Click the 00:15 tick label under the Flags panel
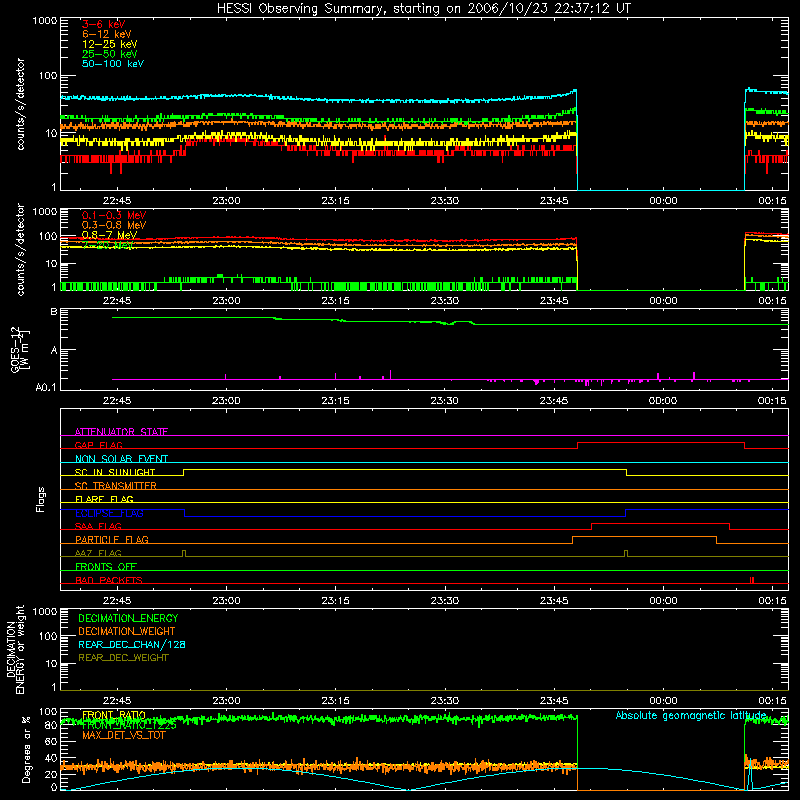This screenshot has width=800, height=800. (772, 601)
